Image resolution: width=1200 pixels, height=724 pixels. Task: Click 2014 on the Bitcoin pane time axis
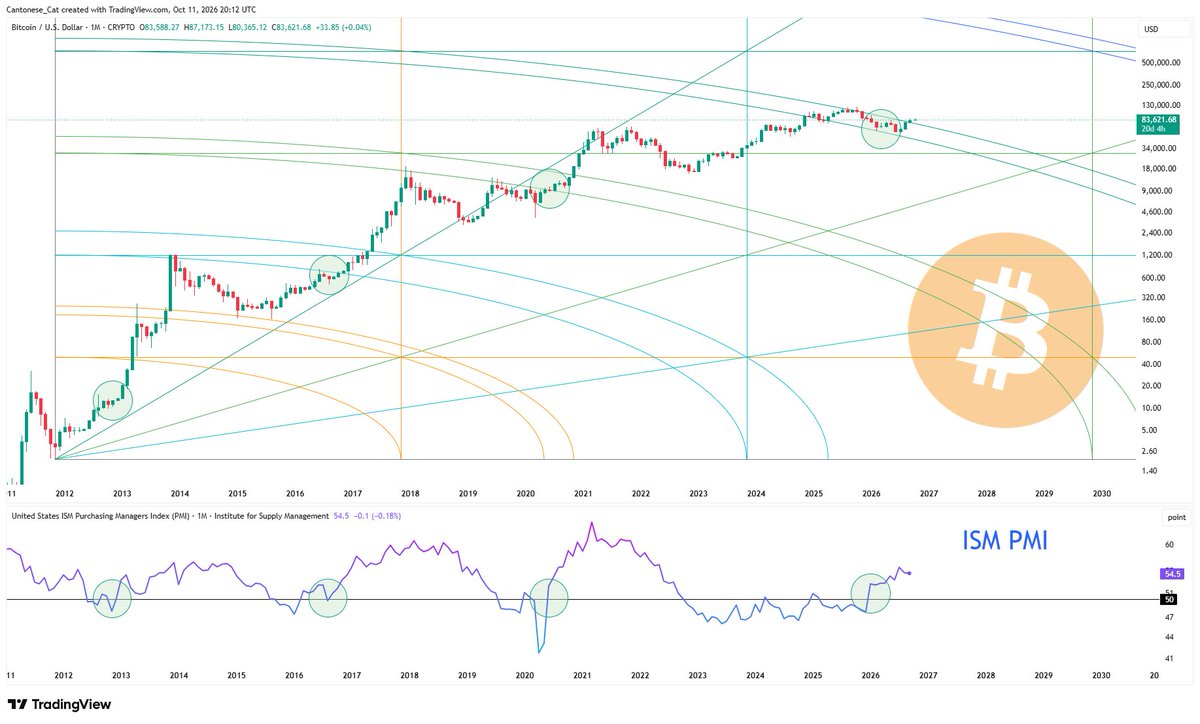tap(180, 494)
